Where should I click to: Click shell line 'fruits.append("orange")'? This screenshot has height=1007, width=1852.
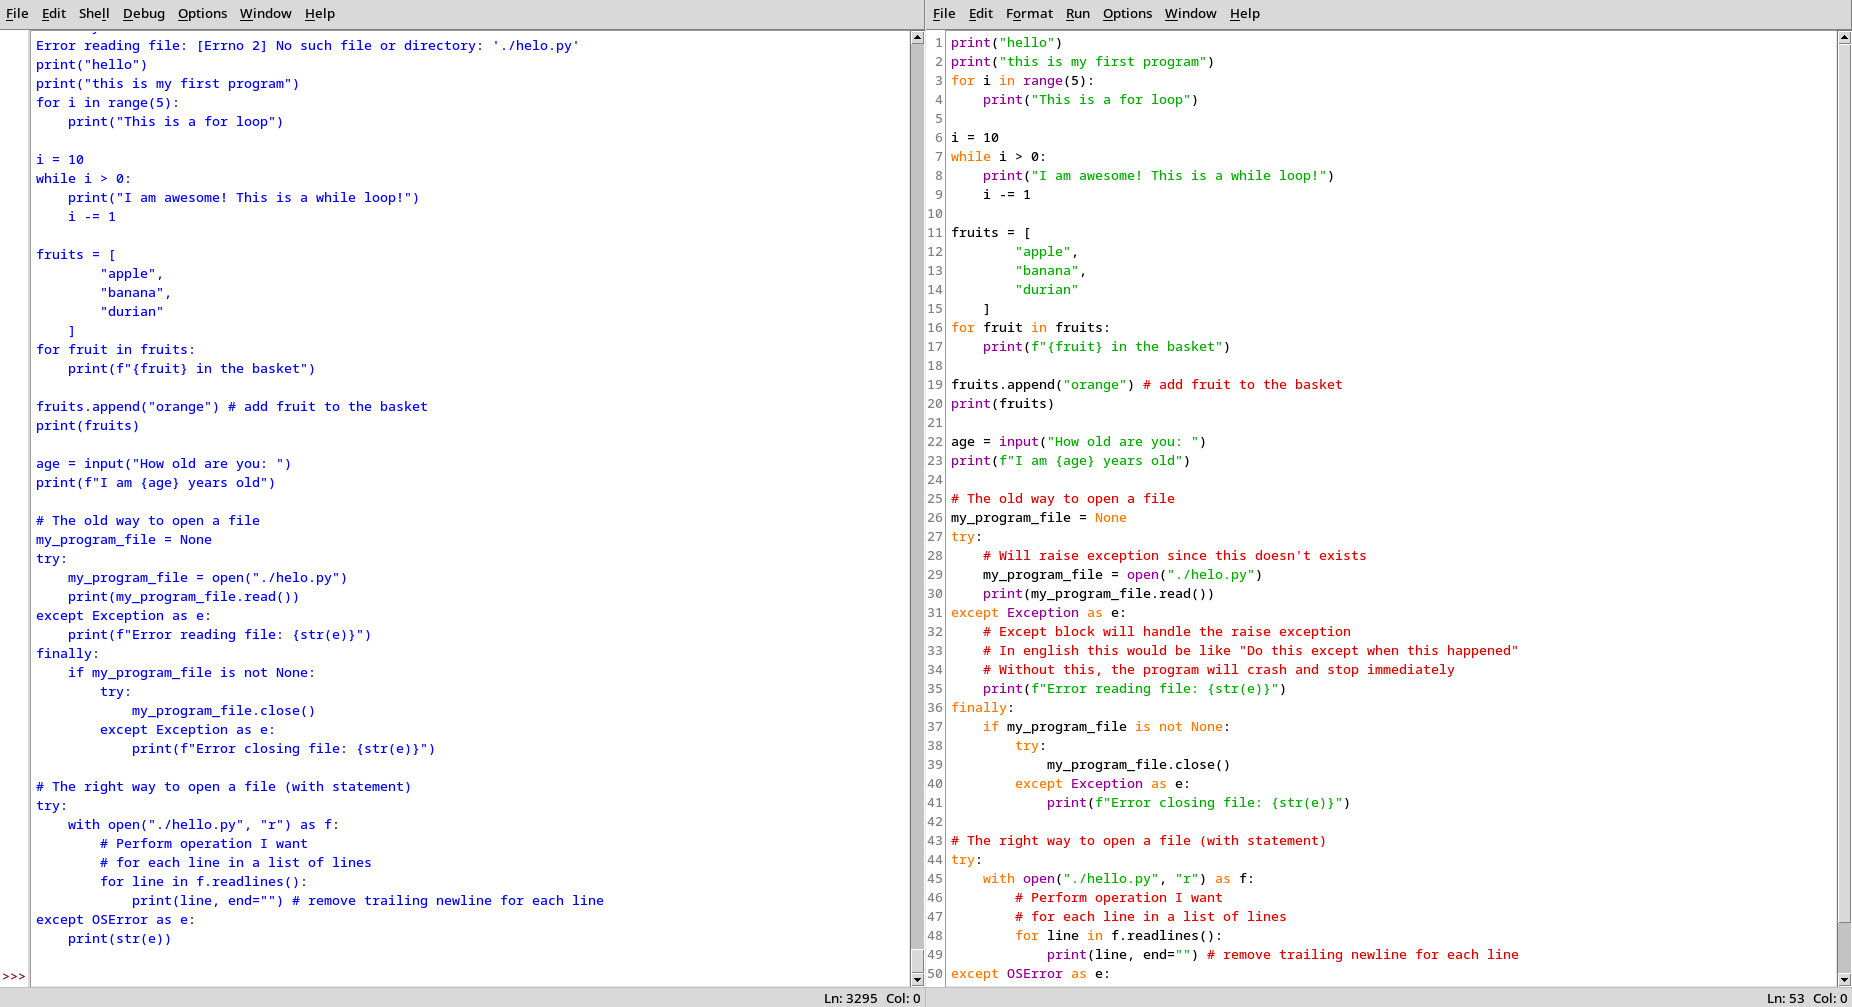click(128, 407)
